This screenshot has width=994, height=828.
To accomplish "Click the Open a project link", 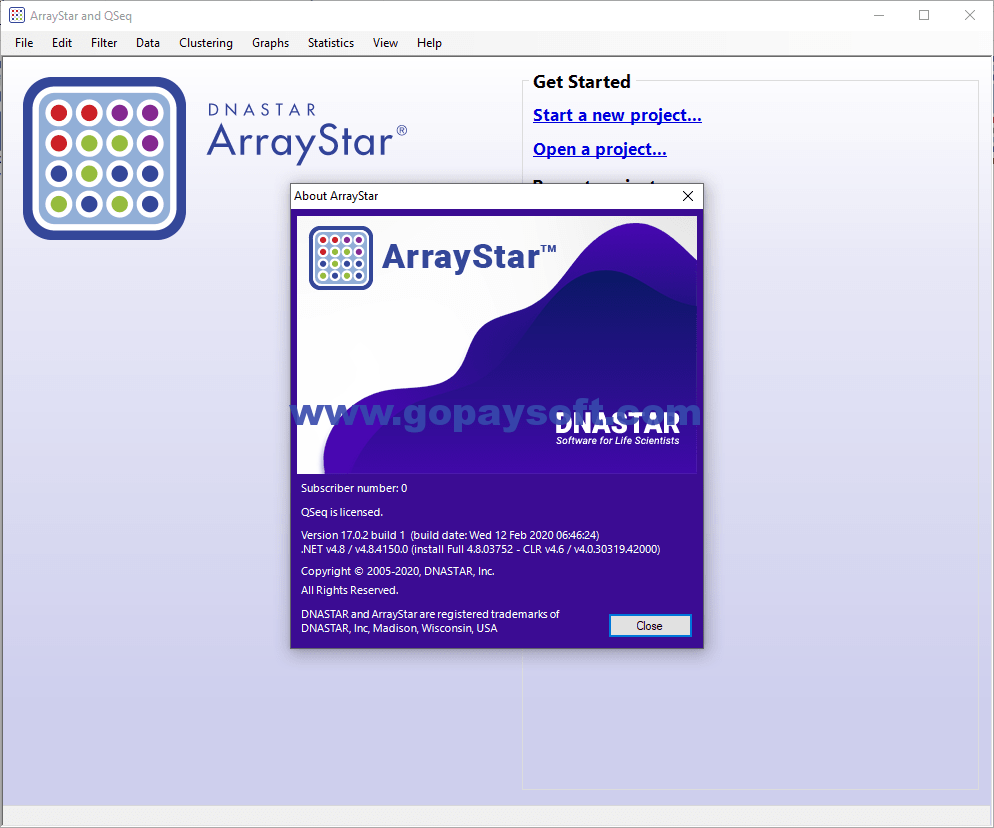I will (x=600, y=150).
